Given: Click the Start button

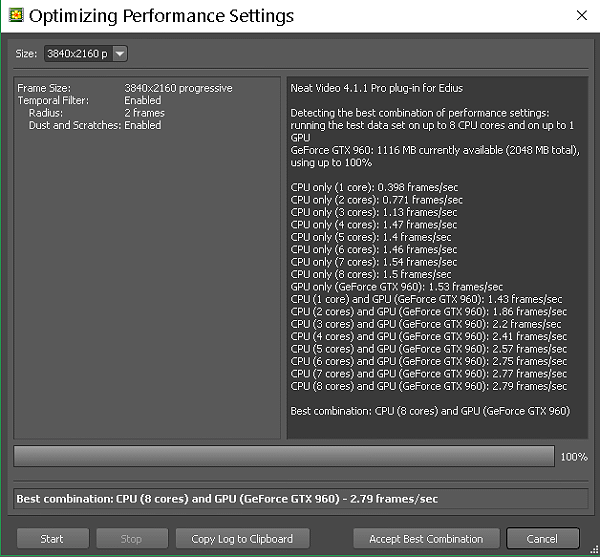Looking at the screenshot, I should coord(53,539).
